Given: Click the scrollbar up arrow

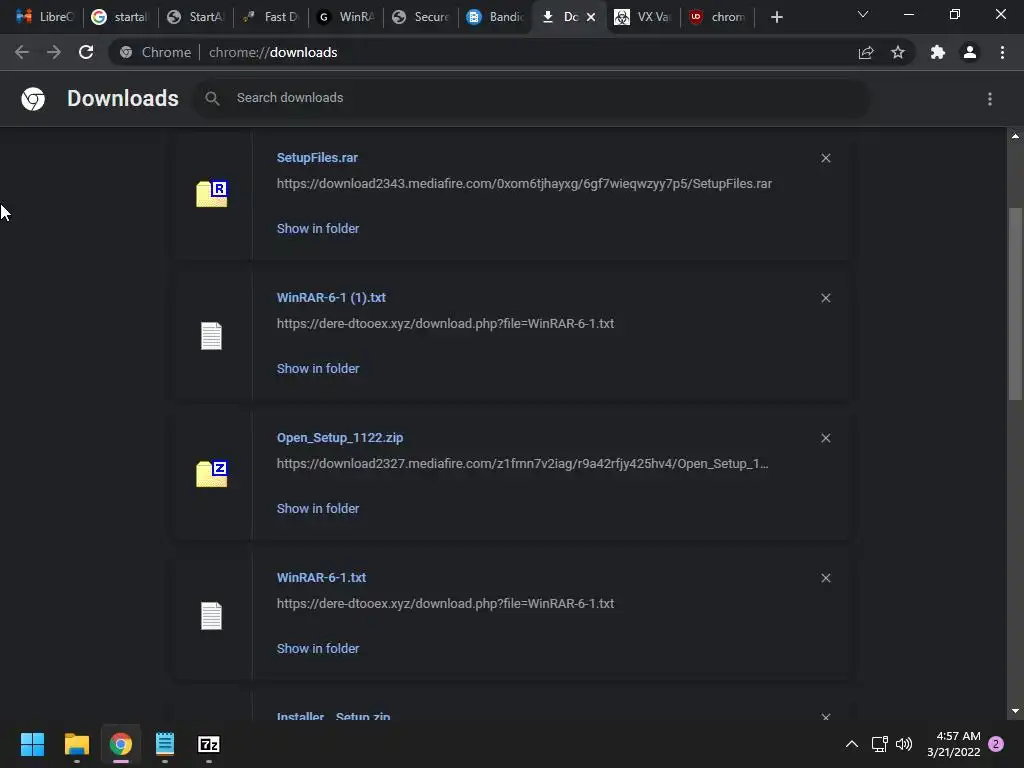Looking at the screenshot, I should click(1015, 136).
